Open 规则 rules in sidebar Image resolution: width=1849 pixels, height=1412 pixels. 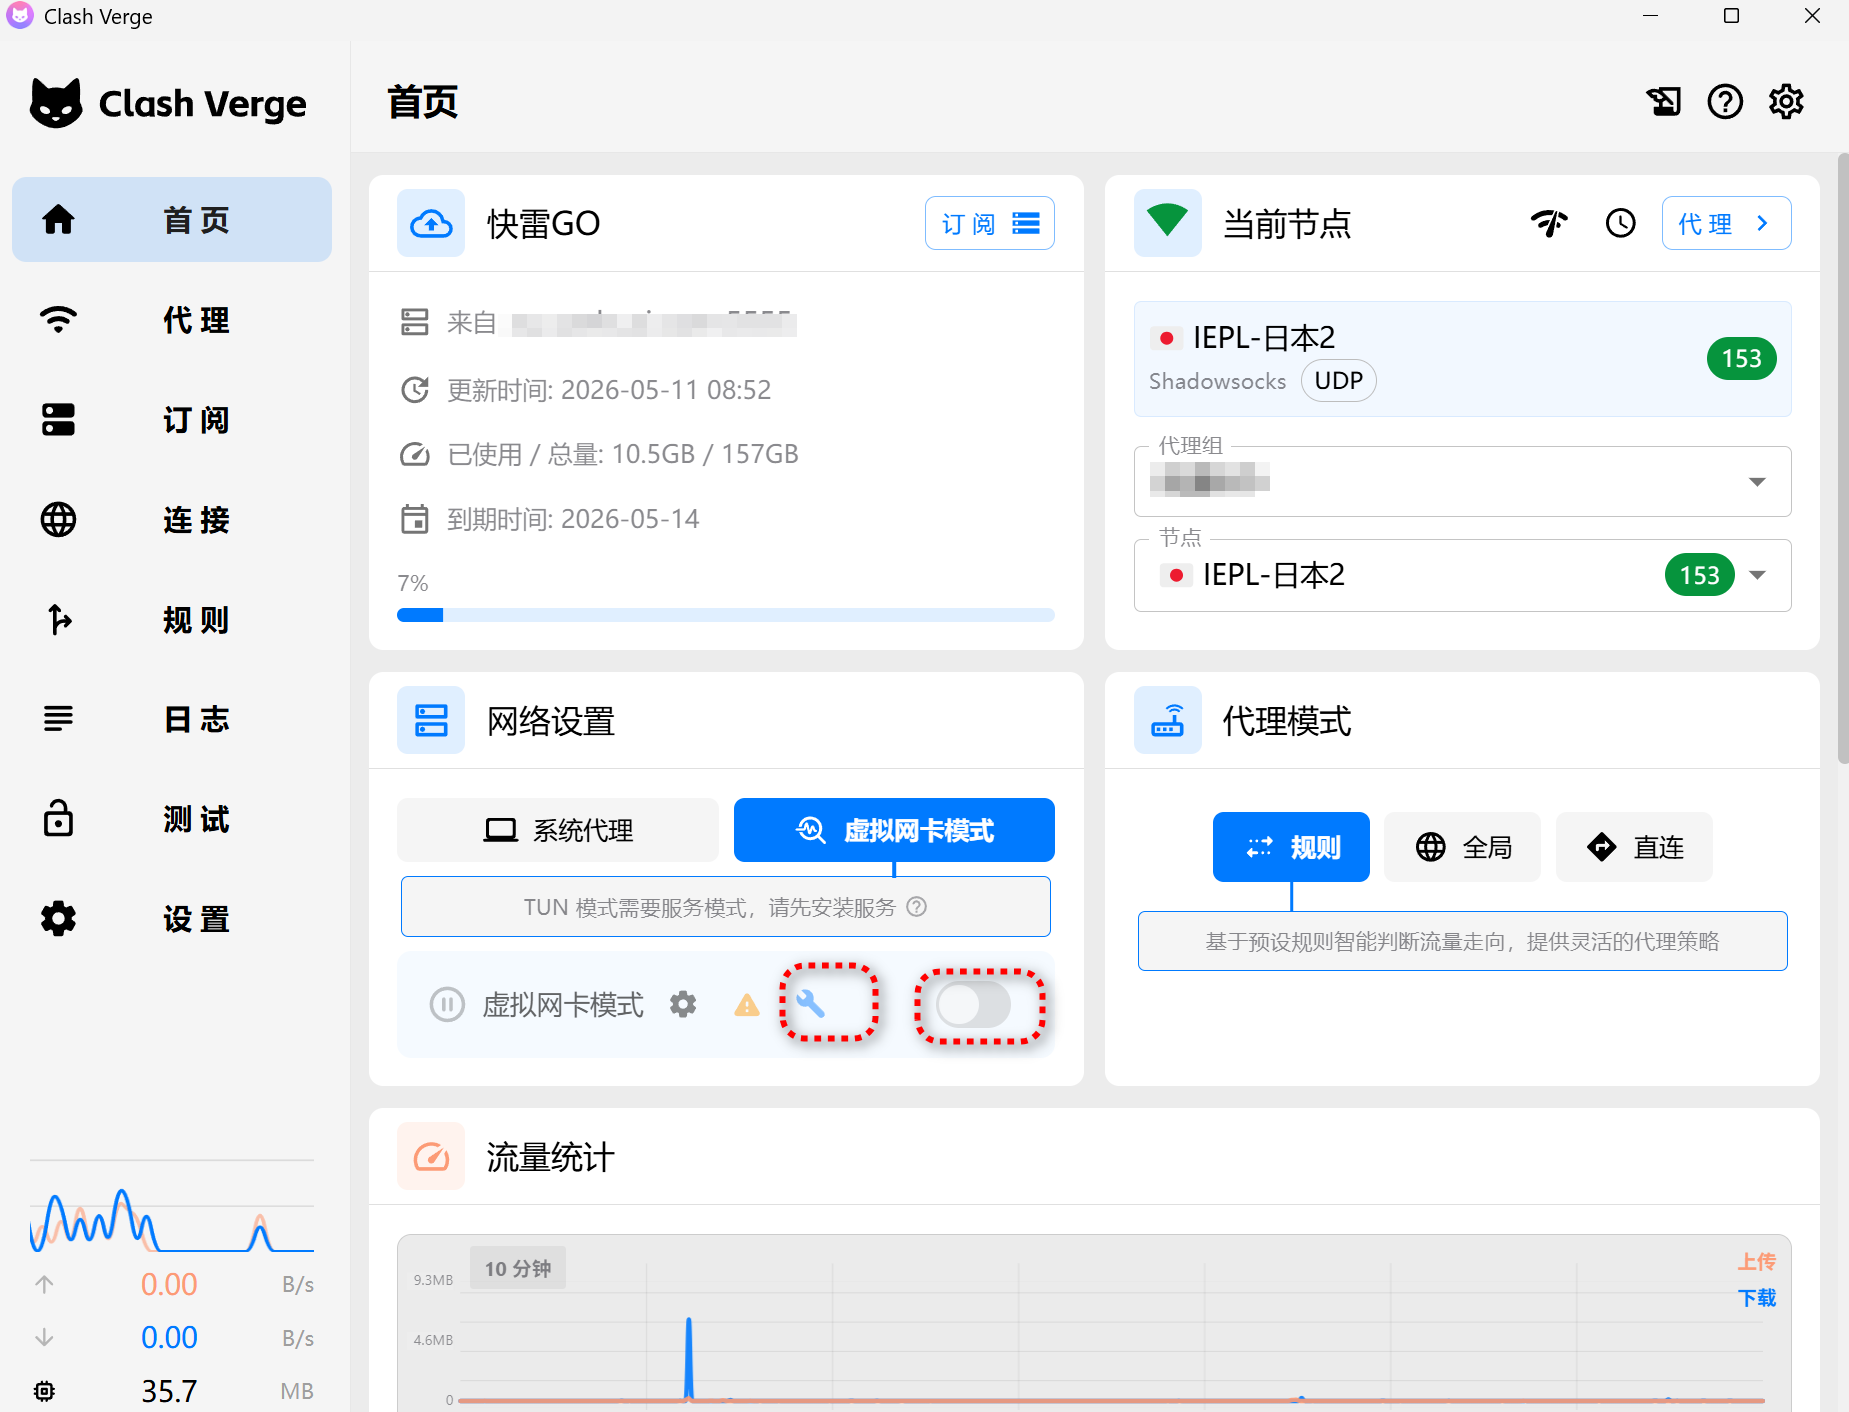tap(172, 620)
